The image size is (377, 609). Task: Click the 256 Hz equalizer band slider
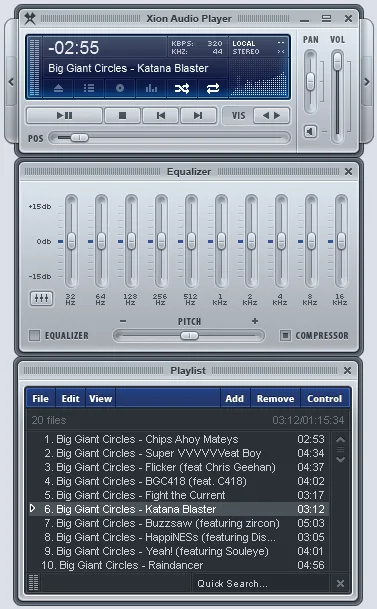point(161,241)
